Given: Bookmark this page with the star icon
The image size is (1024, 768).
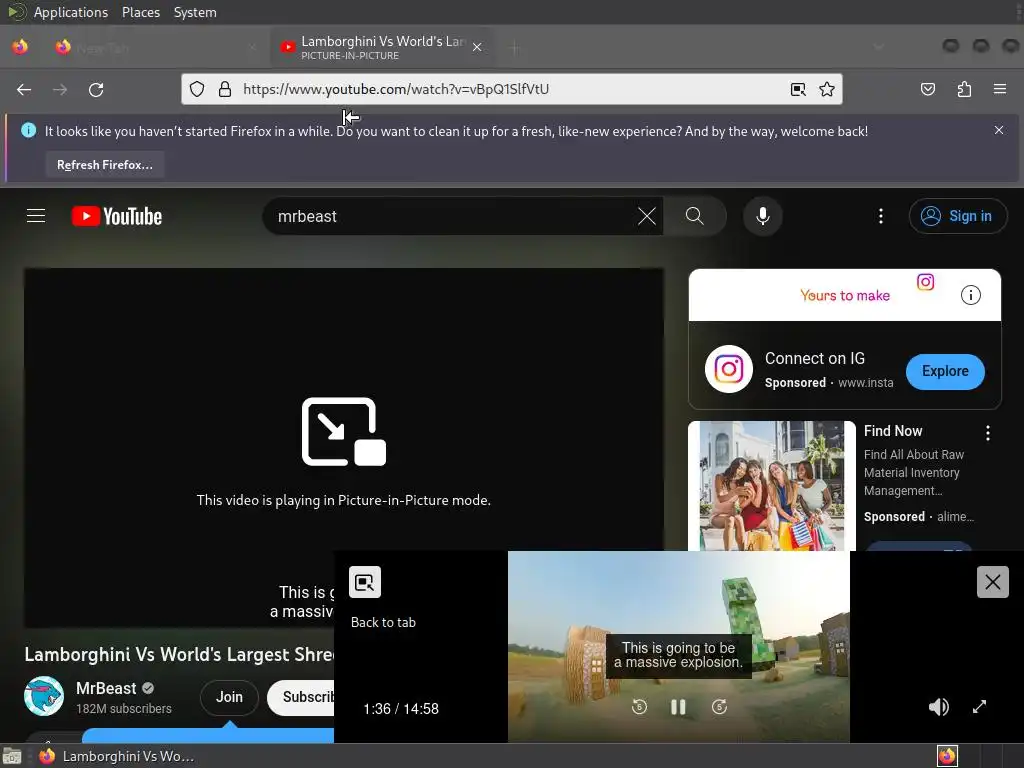Looking at the screenshot, I should pos(827,89).
